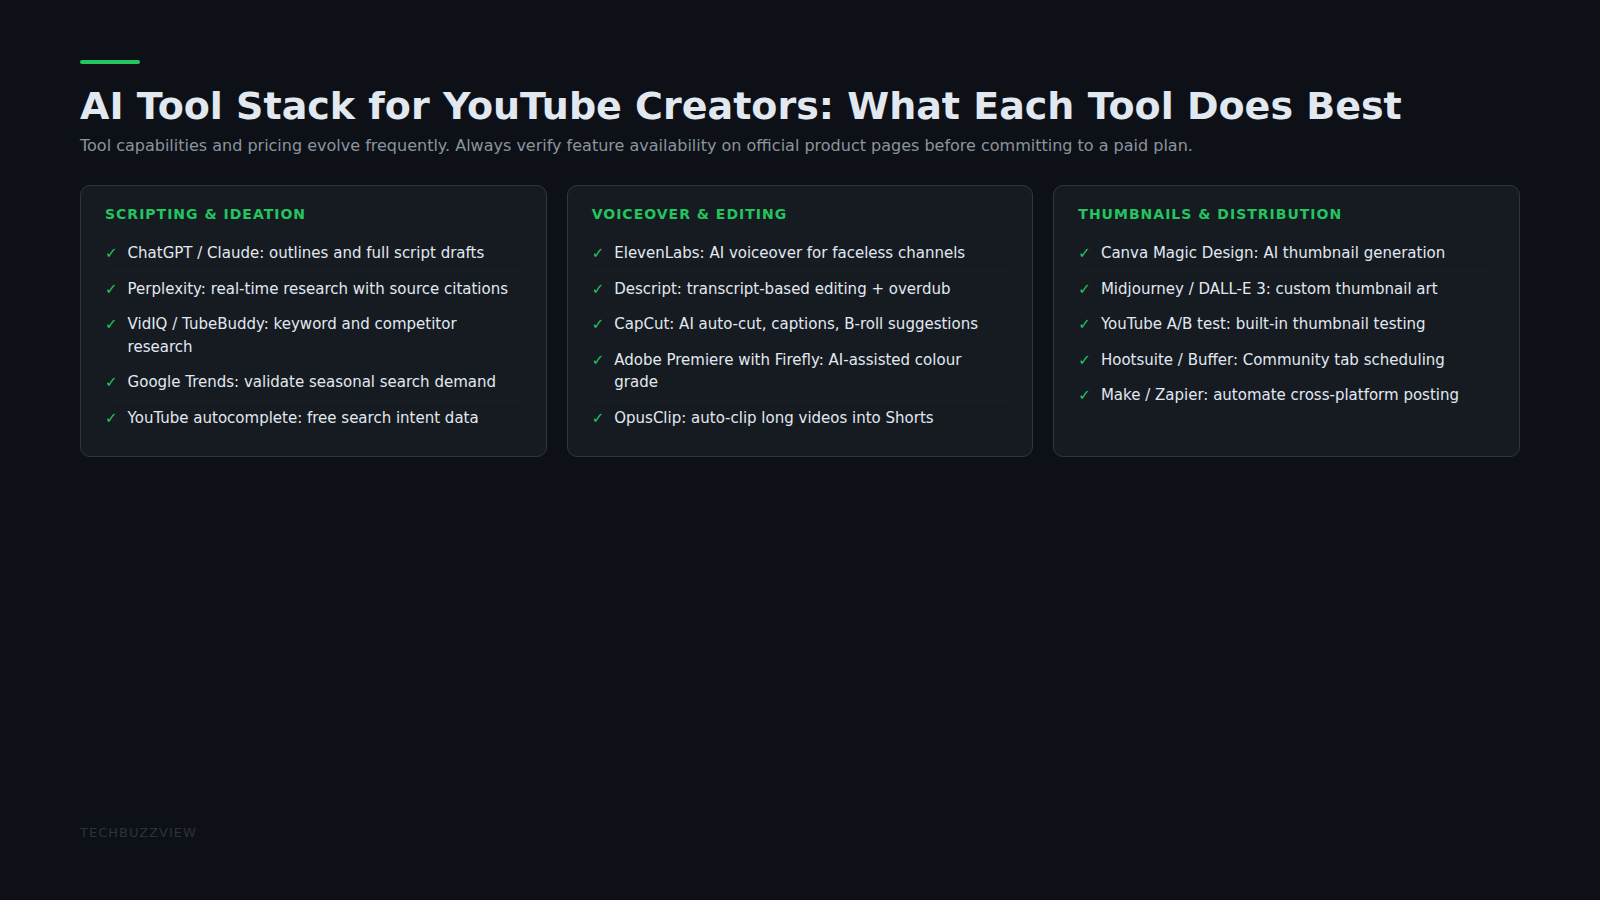This screenshot has width=1600, height=900.
Task: Click the Adobe Premiere with Firefly line
Action: click(788, 371)
